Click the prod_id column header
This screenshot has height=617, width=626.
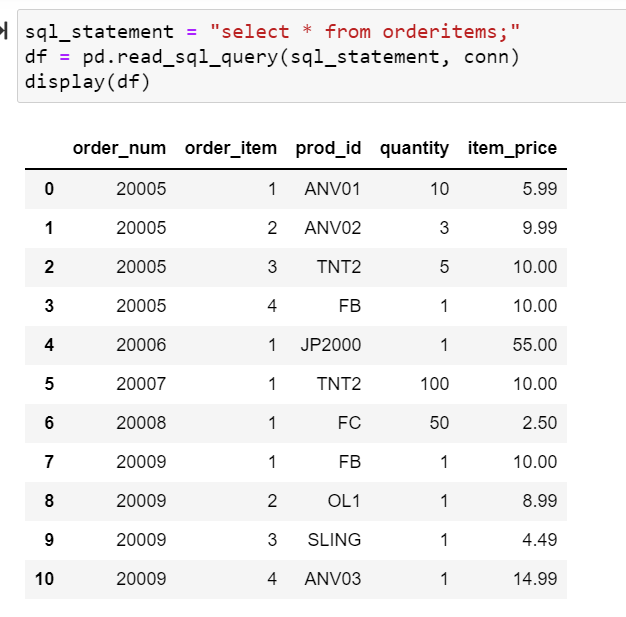(x=328, y=148)
